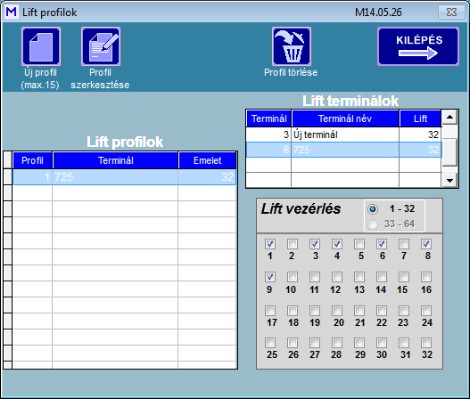470x399 pixels.
Task: Click the terminal list scroll-up arrow
Action: coord(450,117)
